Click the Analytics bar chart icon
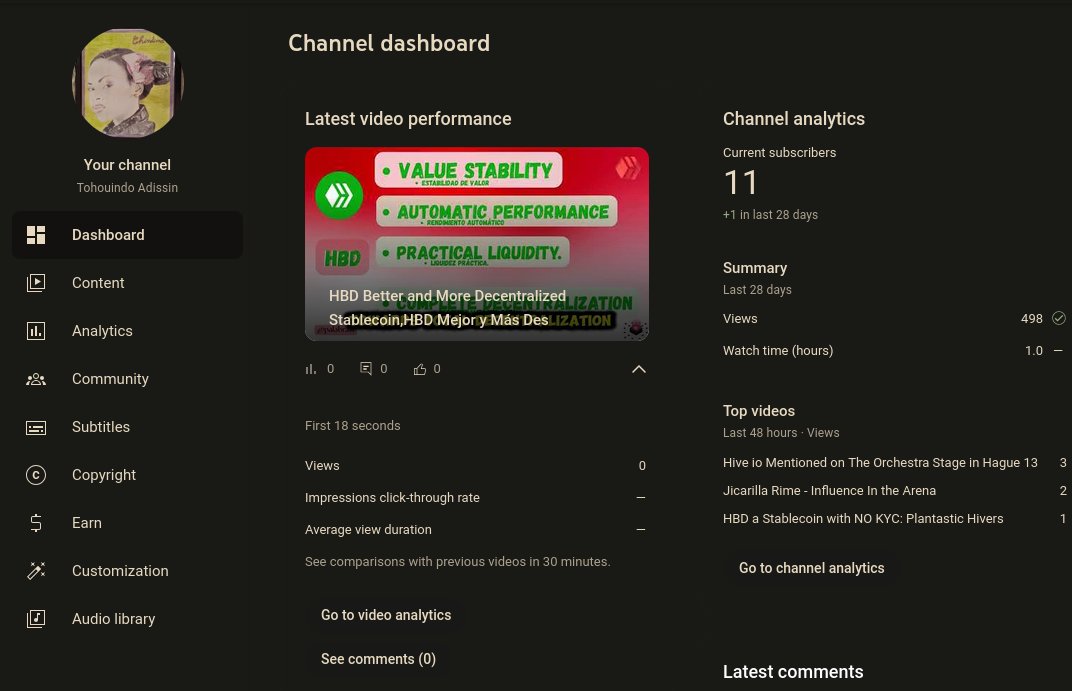This screenshot has height=691, width=1072. click(36, 331)
